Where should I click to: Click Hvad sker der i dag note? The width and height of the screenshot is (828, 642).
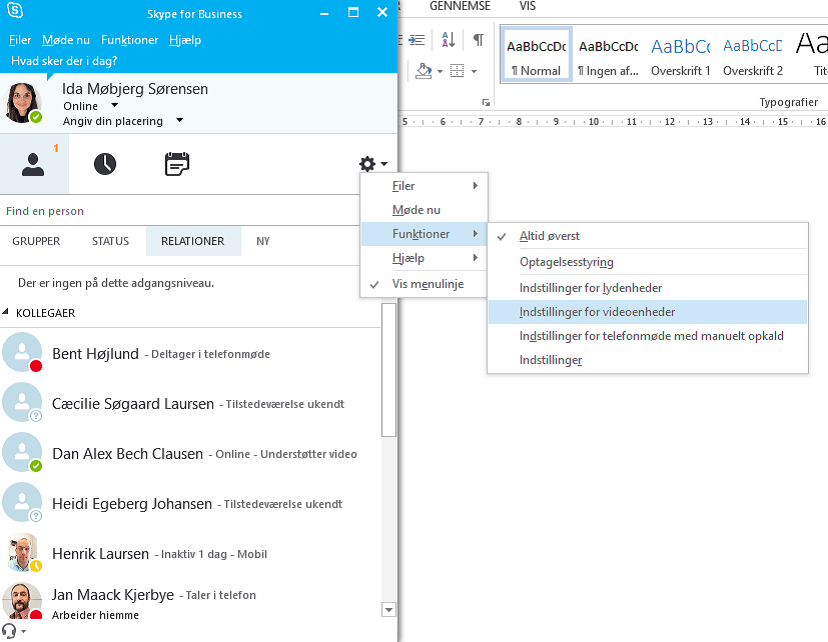(64, 61)
